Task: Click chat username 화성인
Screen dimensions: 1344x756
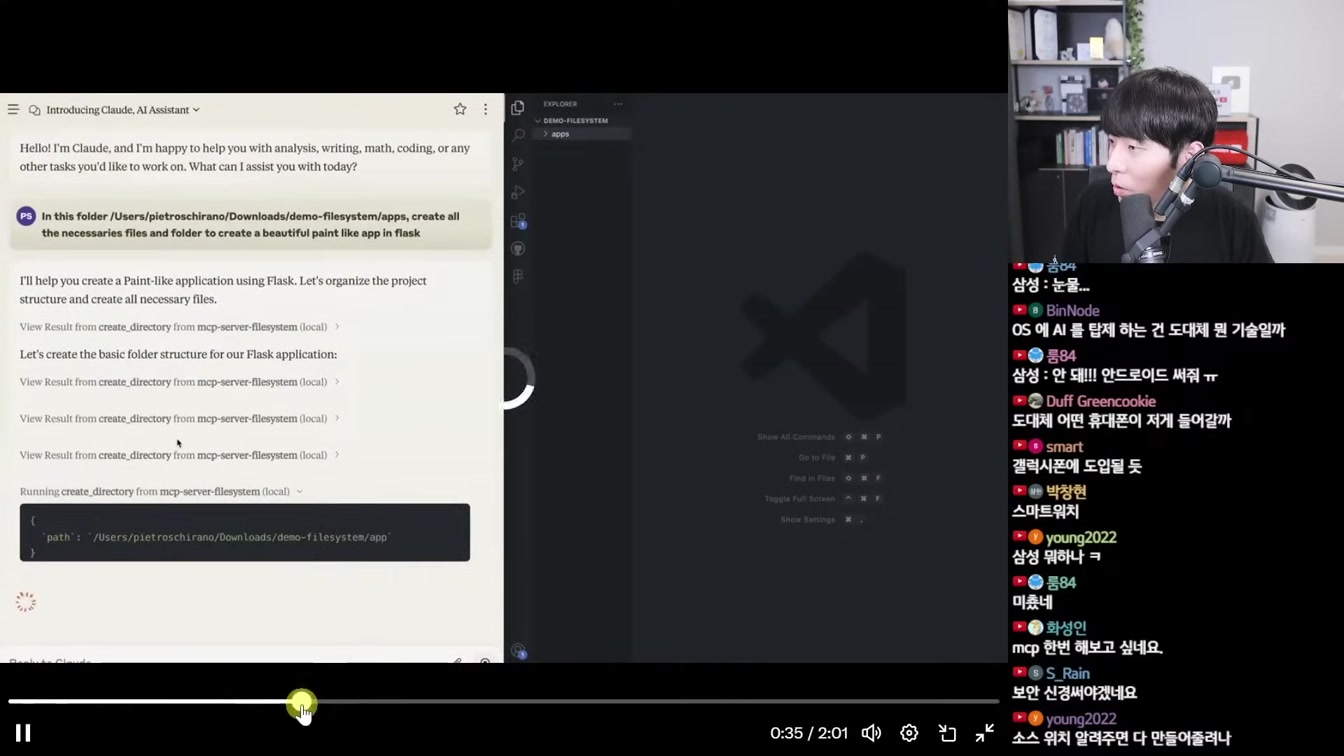Action: click(x=1066, y=628)
